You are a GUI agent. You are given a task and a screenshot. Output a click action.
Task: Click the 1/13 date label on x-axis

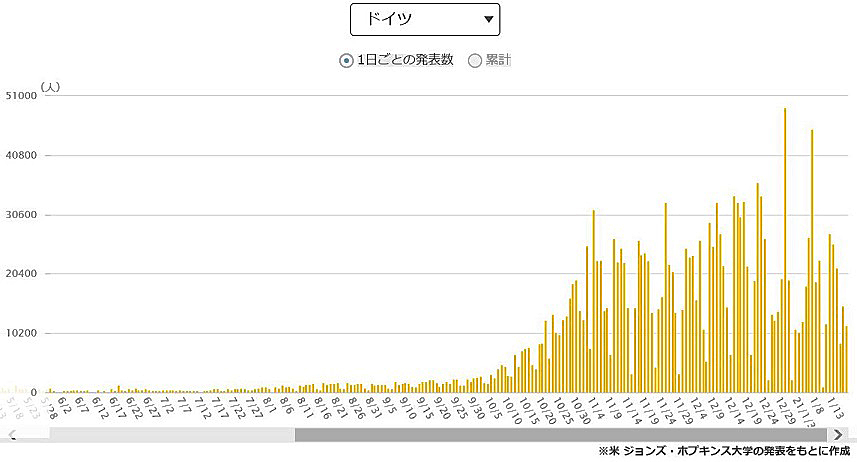coord(838,407)
